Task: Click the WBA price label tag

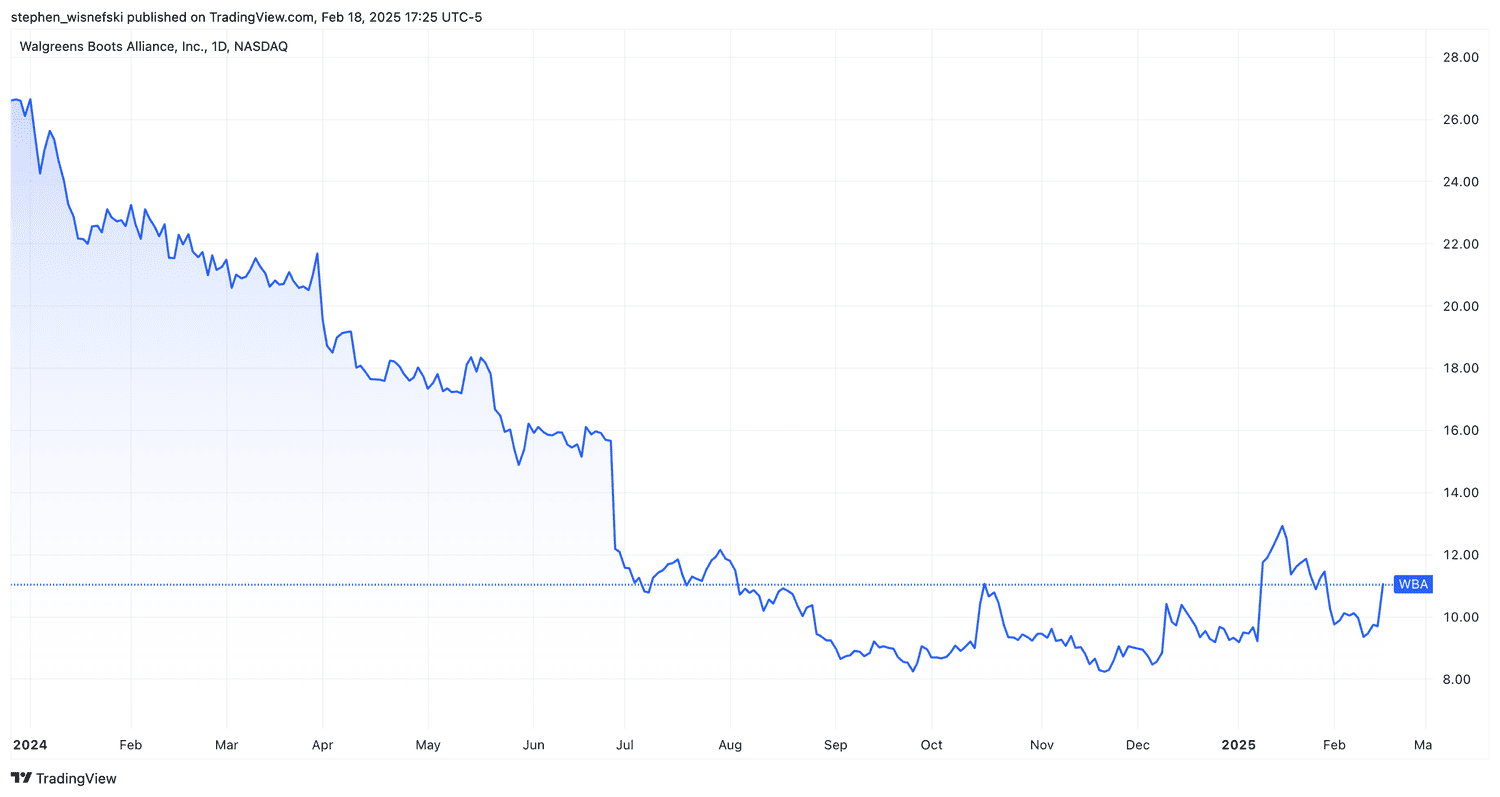Action: point(1413,585)
